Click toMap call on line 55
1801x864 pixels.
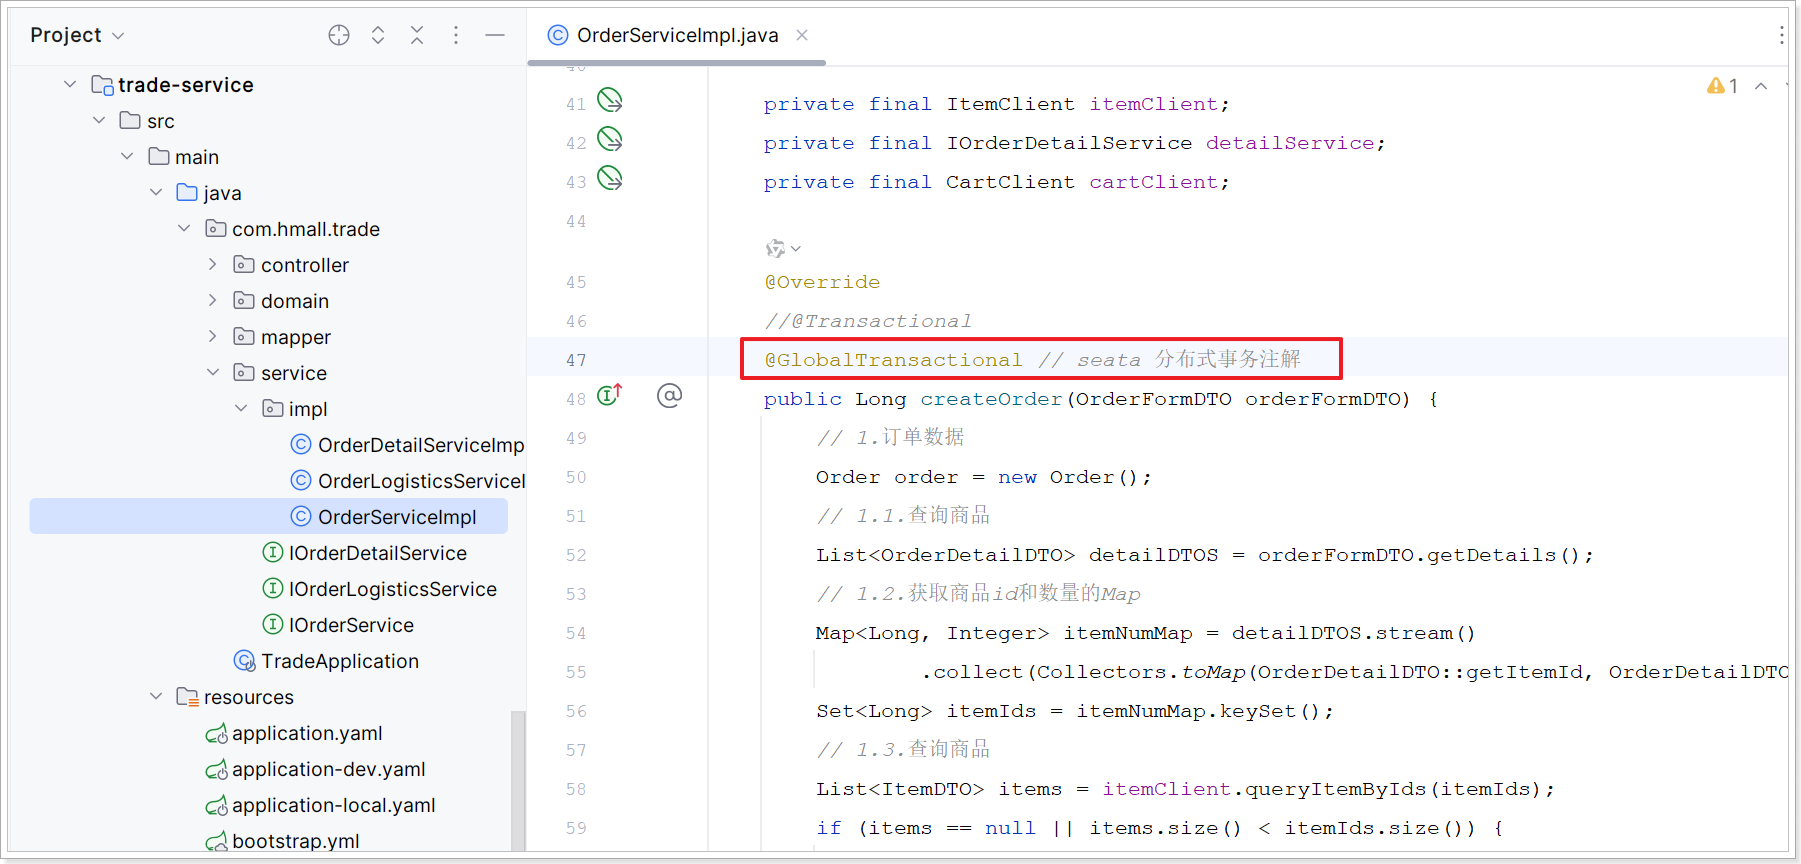tap(1213, 672)
